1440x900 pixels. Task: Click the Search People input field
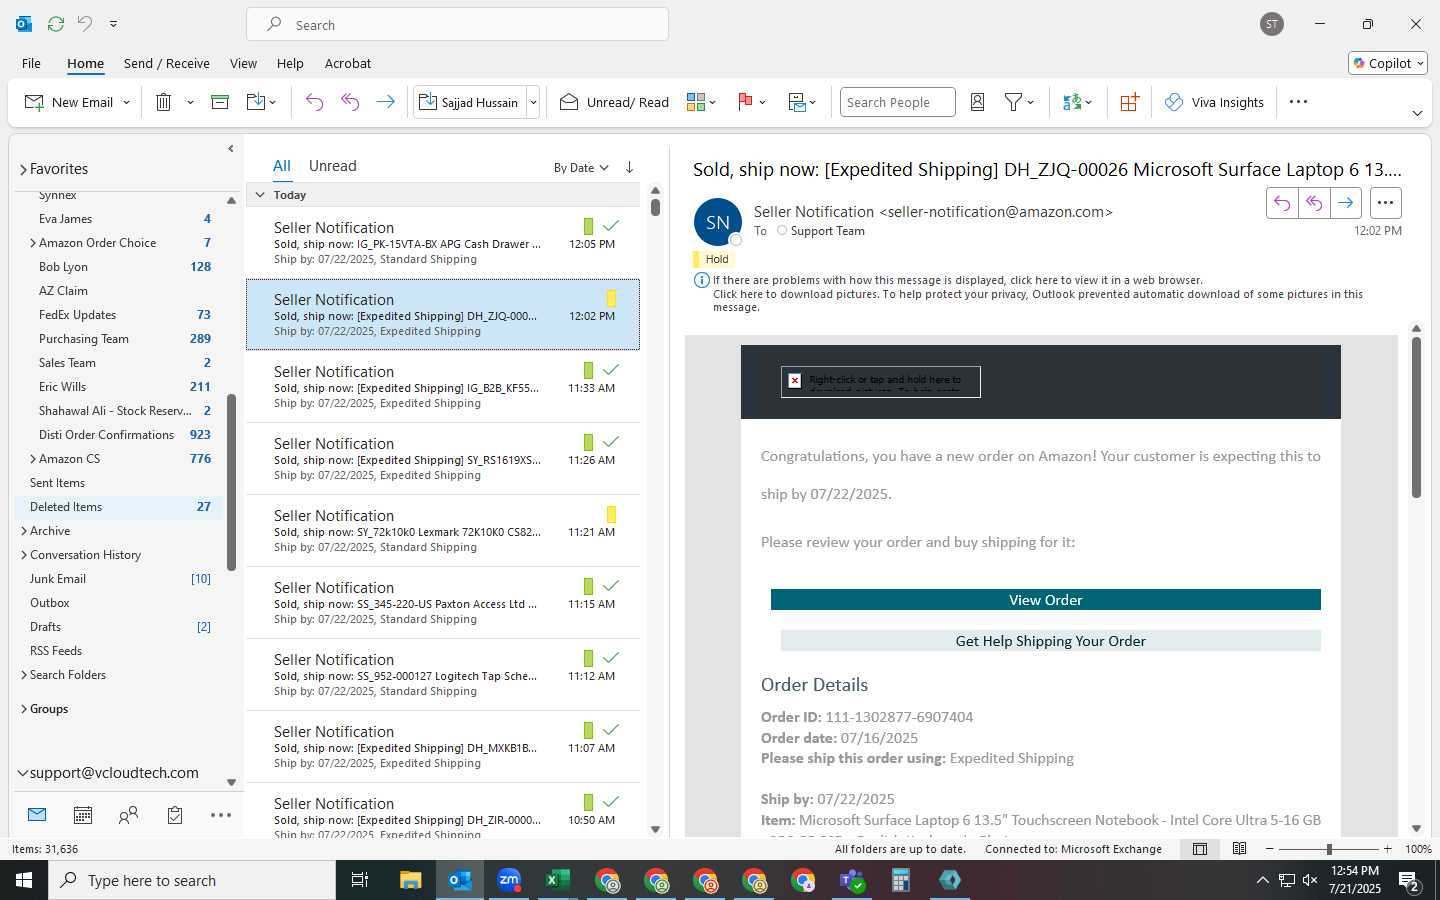point(897,102)
